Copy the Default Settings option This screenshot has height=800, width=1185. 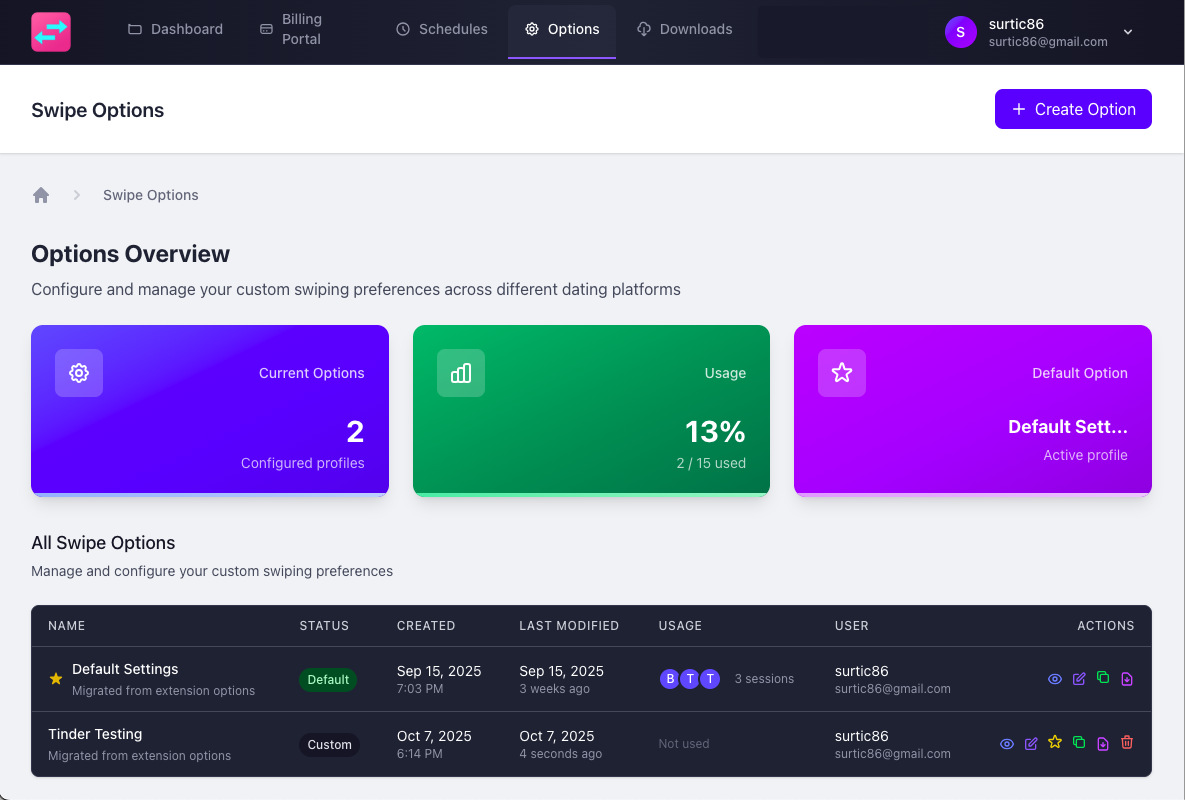click(x=1103, y=679)
